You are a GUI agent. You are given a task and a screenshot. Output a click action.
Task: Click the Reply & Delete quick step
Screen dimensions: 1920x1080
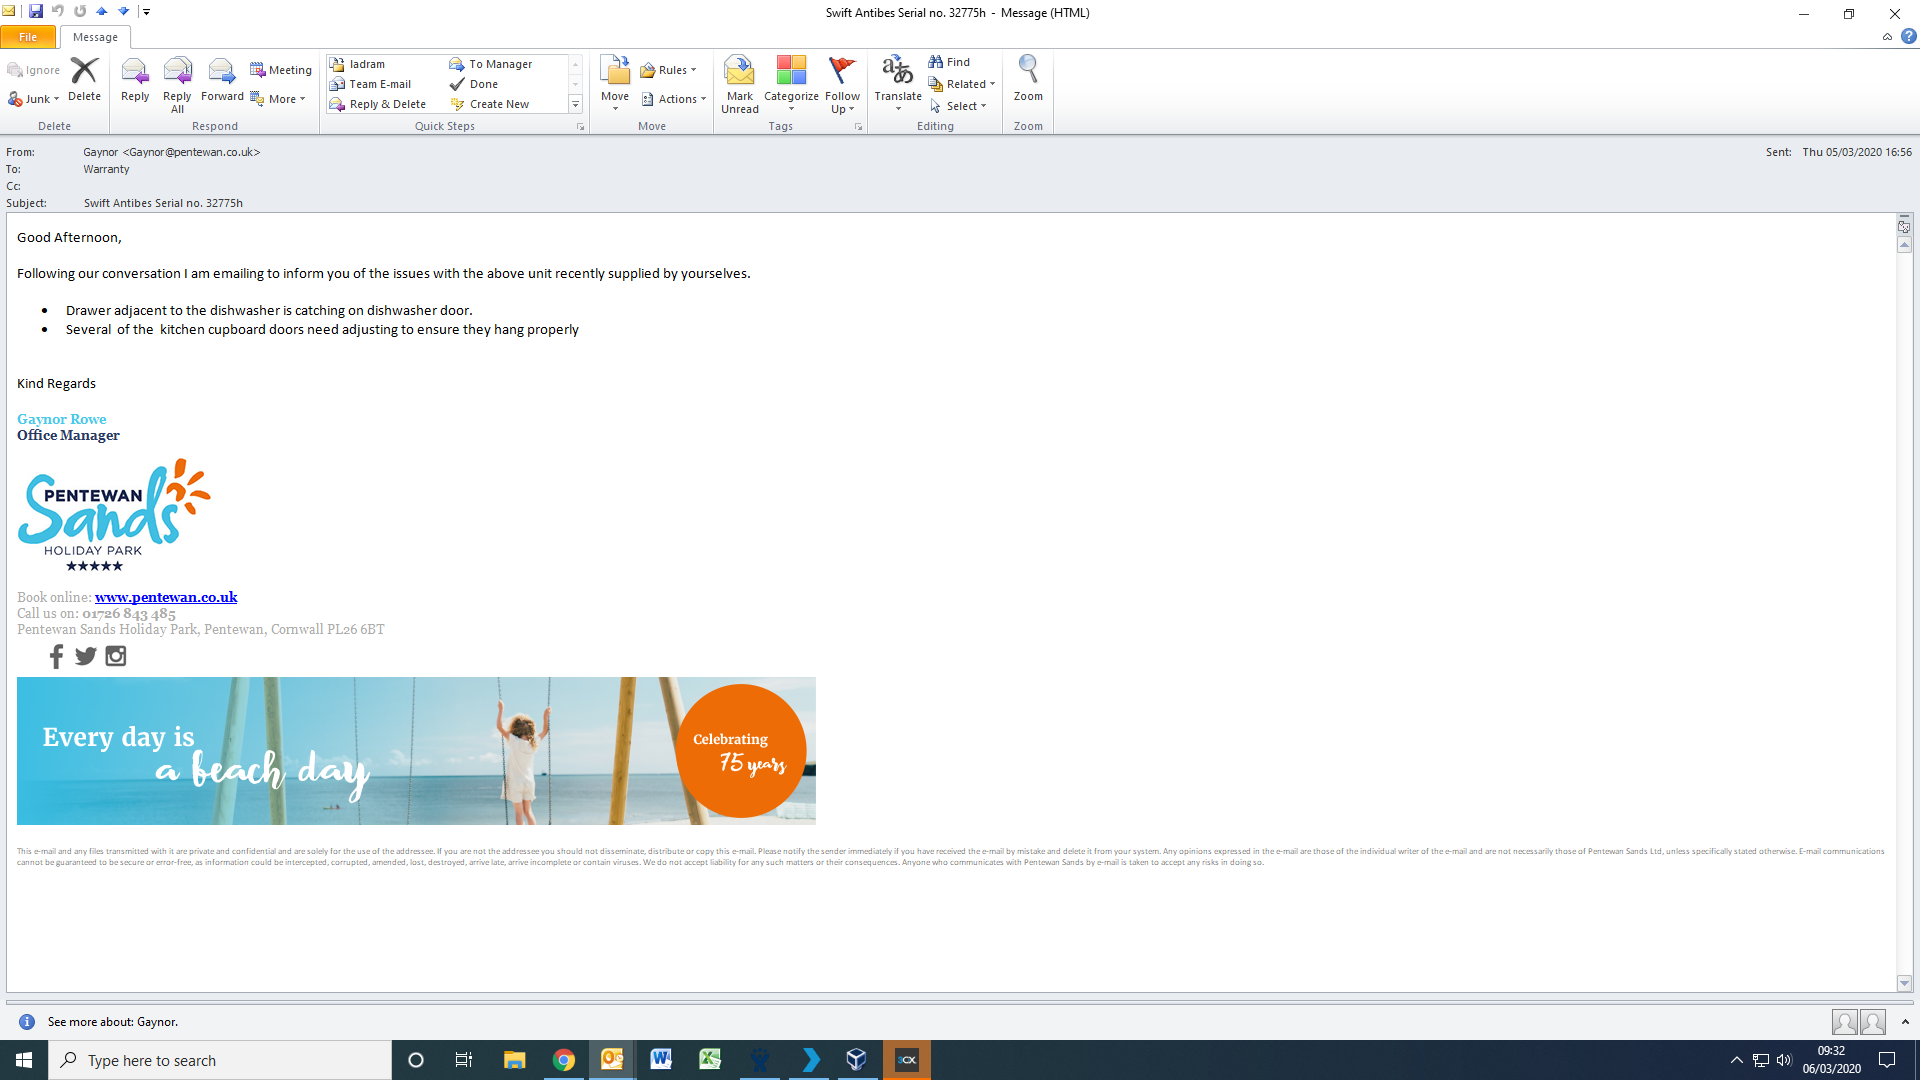point(387,104)
